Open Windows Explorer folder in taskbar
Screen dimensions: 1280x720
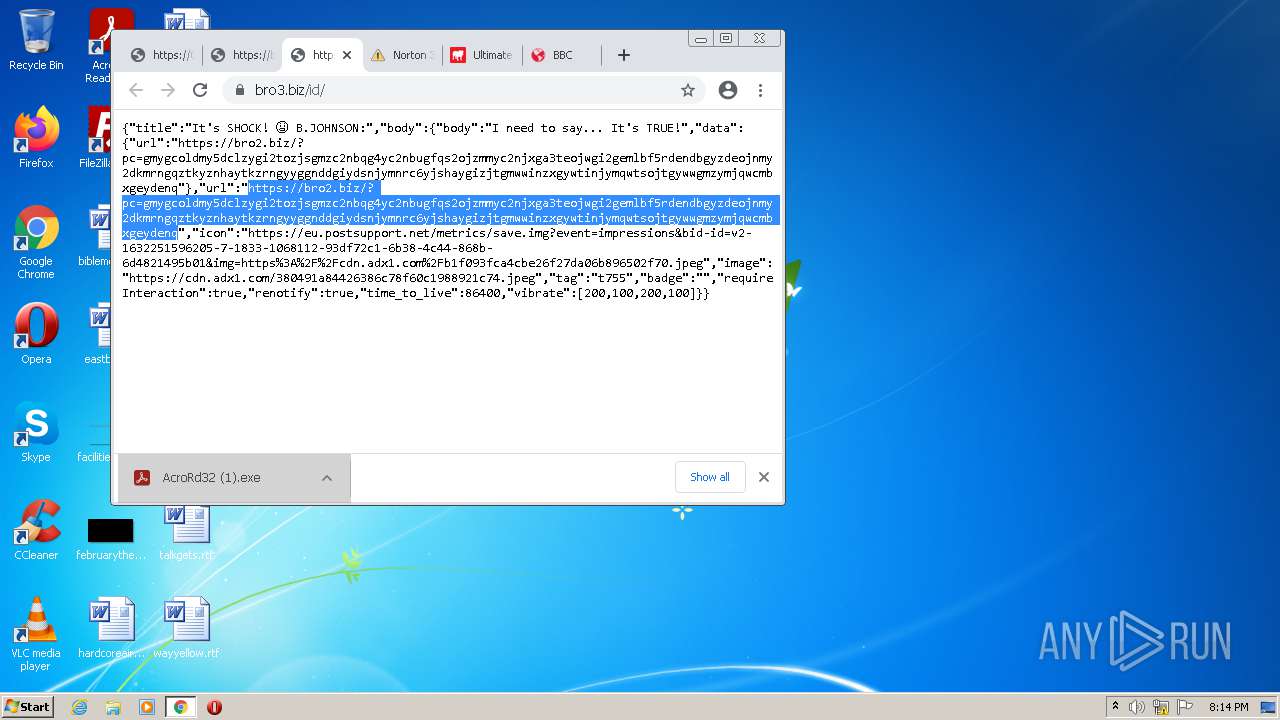(x=113, y=707)
